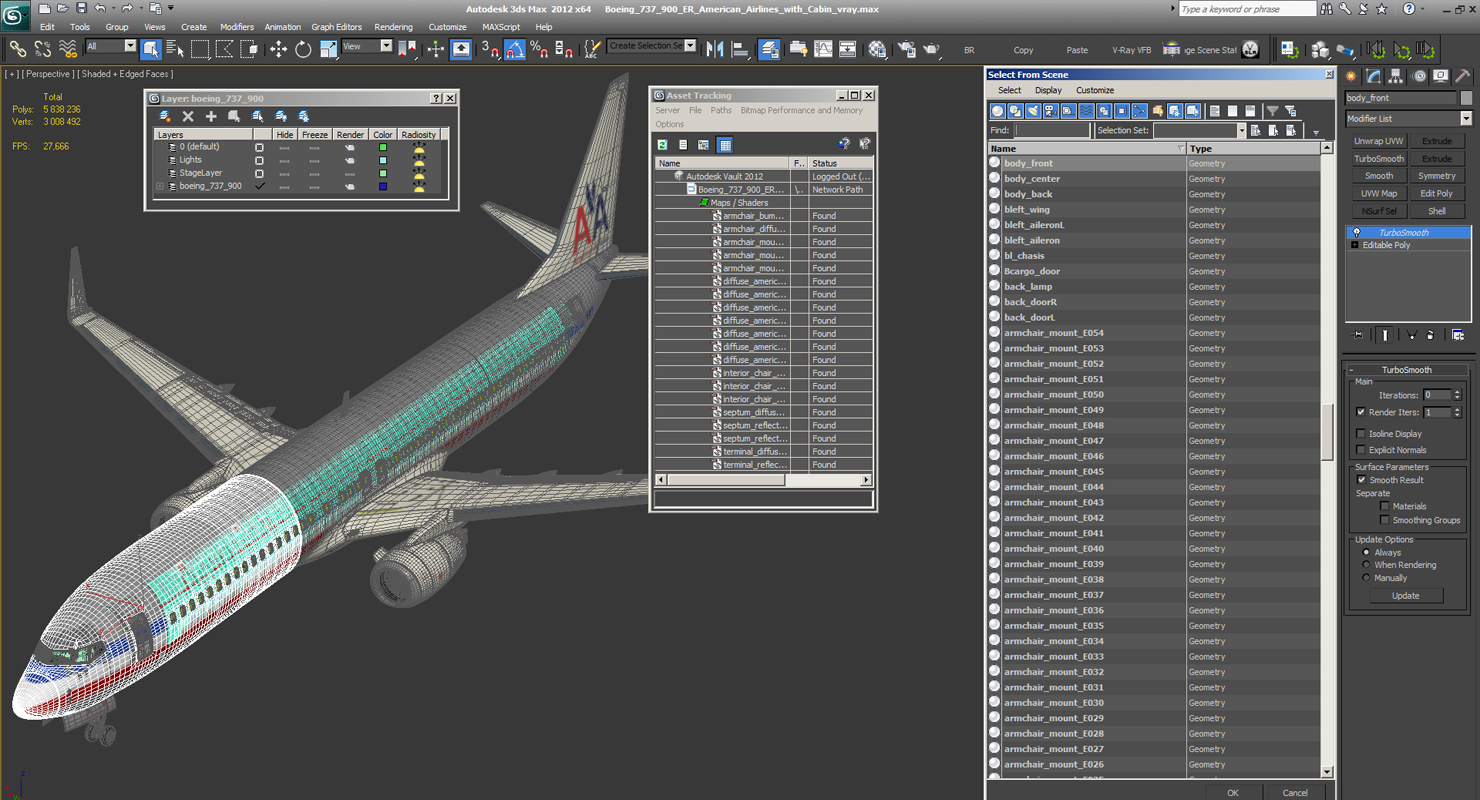This screenshot has width=1480, height=800.
Task: Click the Symmetry modifier button
Action: (1437, 176)
